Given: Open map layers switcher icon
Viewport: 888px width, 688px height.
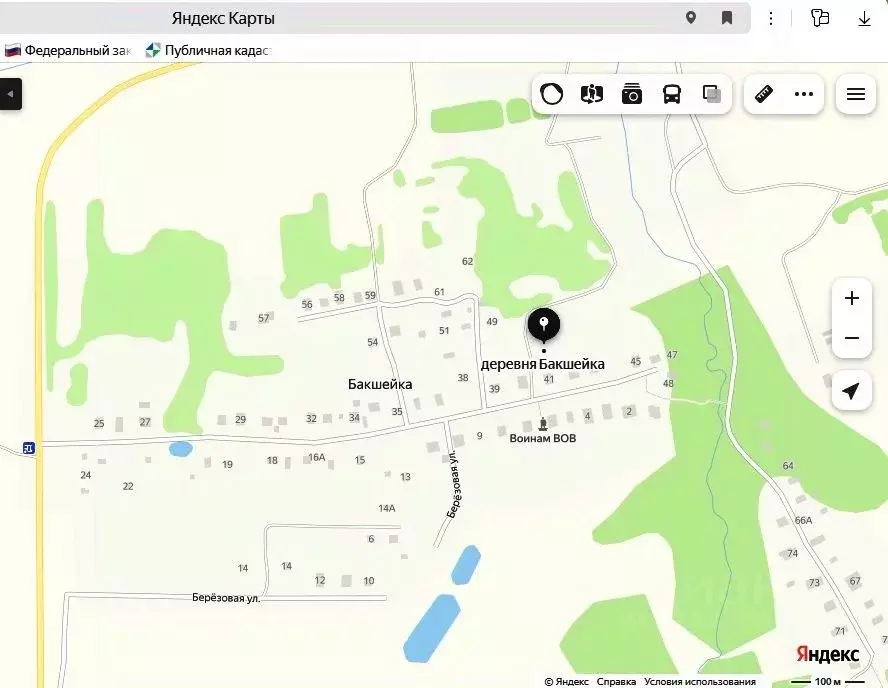Looking at the screenshot, I should point(712,94).
